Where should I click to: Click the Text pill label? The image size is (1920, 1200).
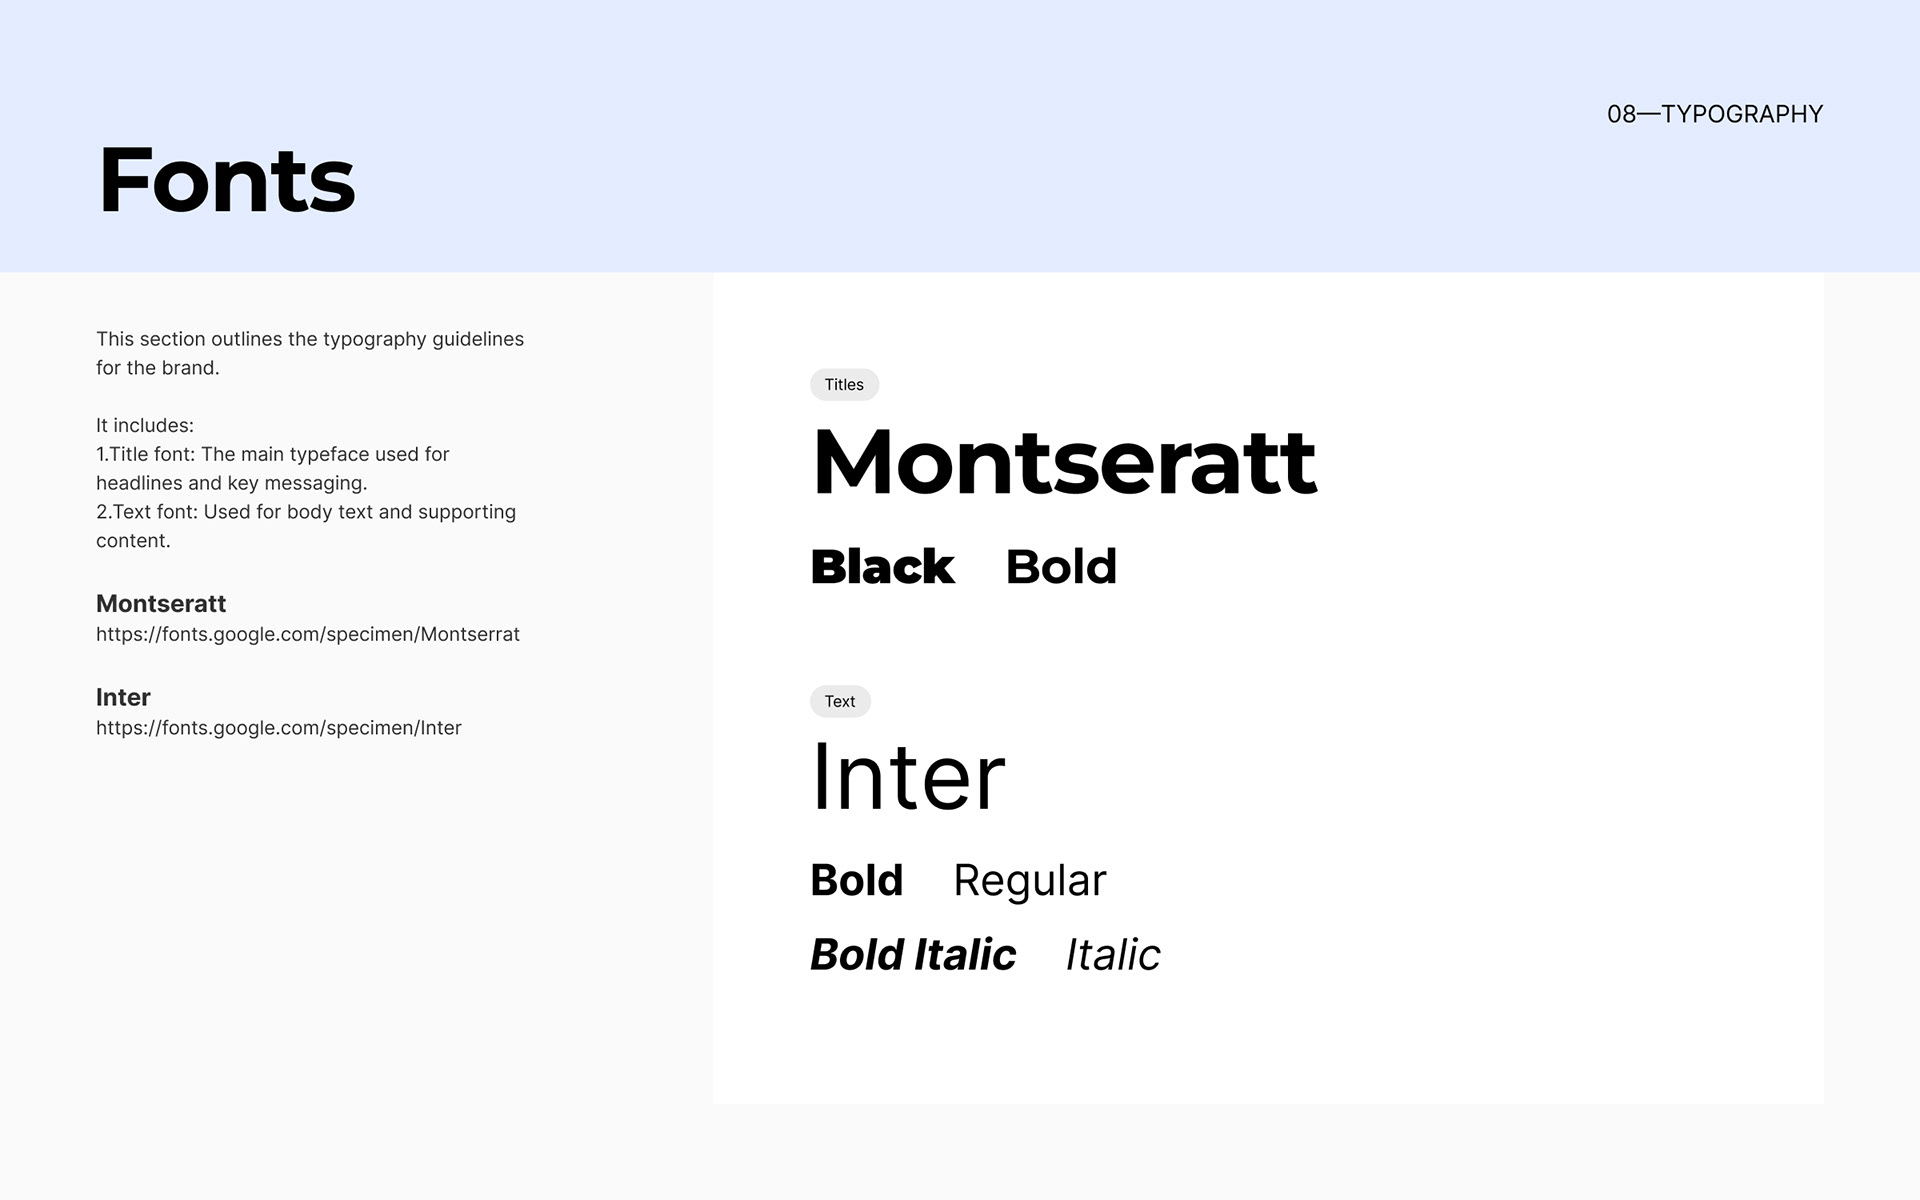tap(840, 702)
